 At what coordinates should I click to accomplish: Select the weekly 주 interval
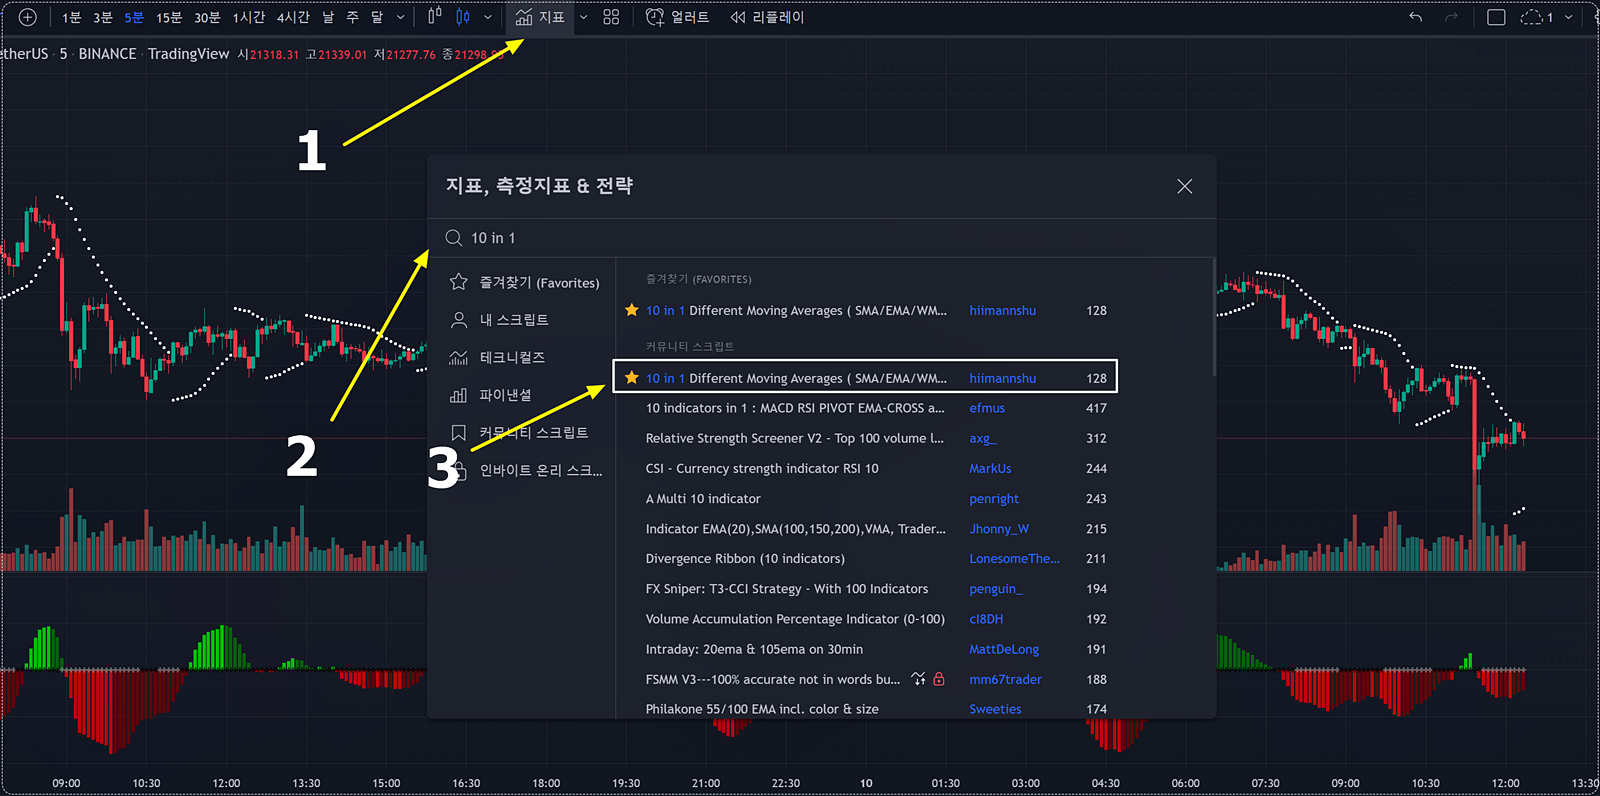tap(352, 17)
